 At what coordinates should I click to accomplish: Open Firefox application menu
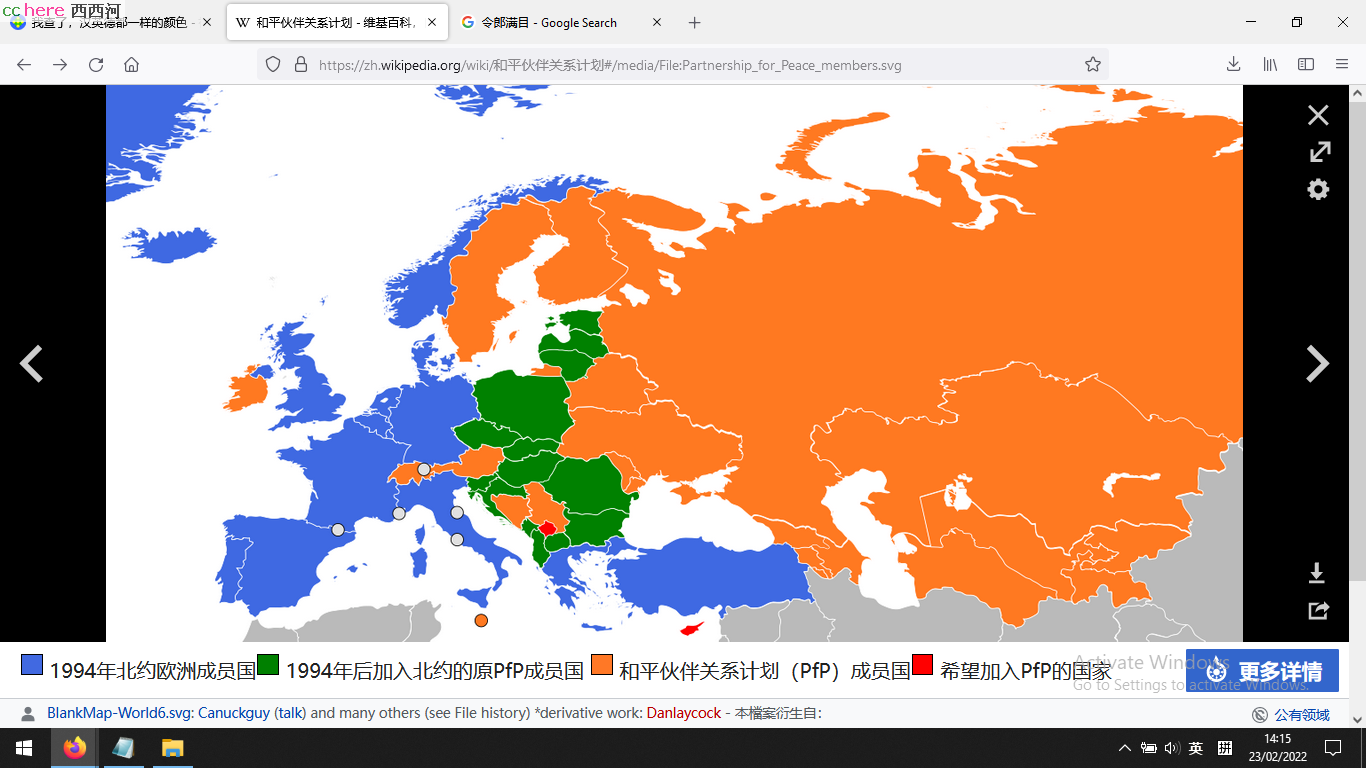pos(1342,64)
